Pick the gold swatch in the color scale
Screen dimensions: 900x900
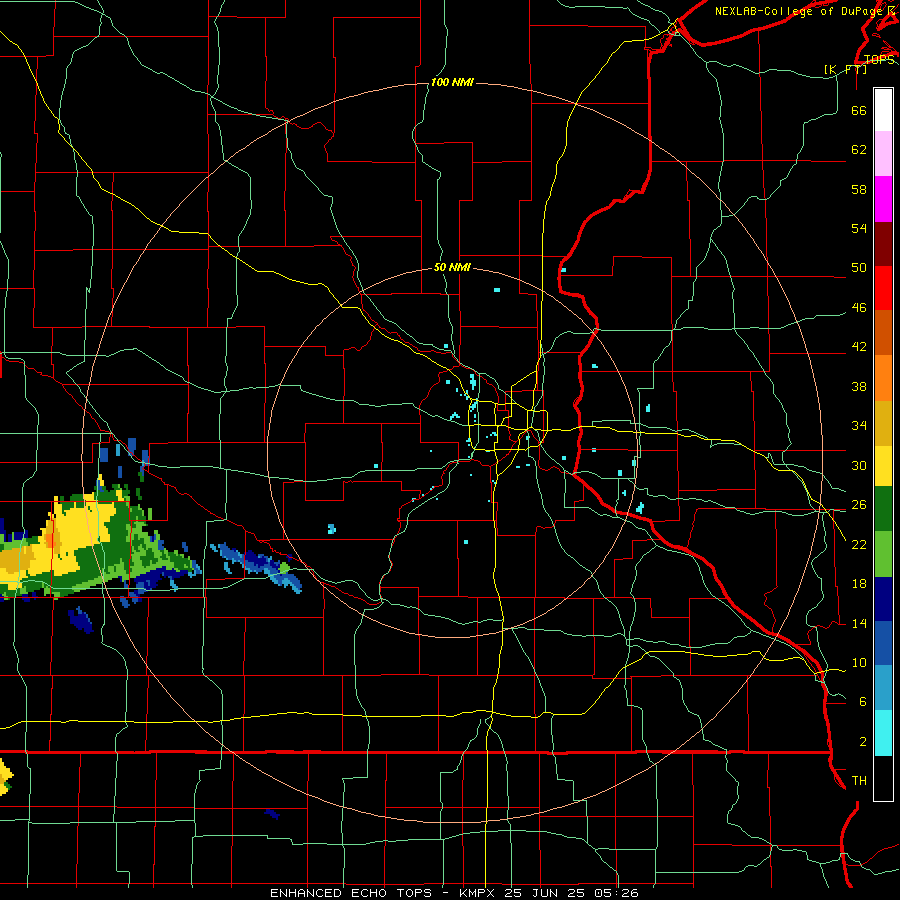[883, 423]
